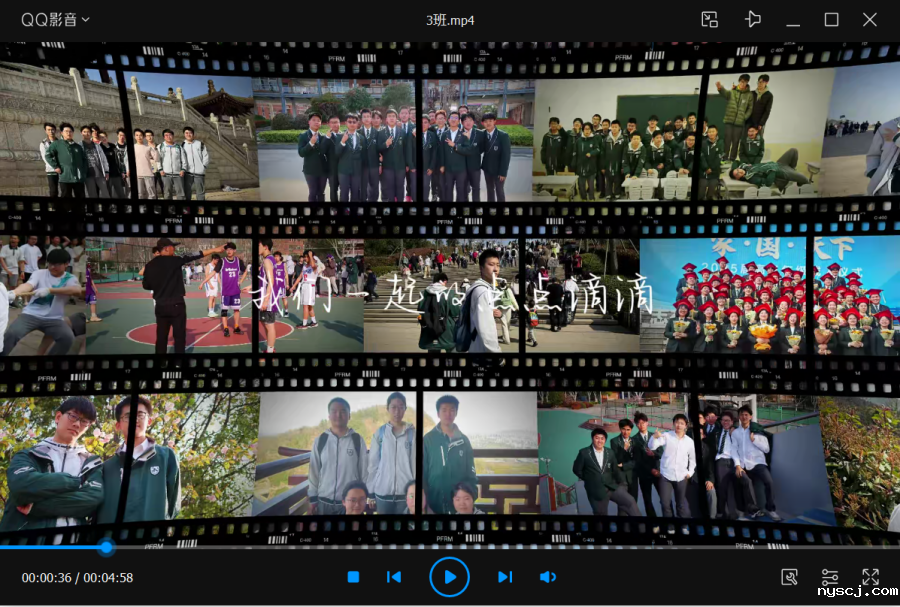900x607 pixels.
Task: Skip to the next video
Action: click(505, 577)
